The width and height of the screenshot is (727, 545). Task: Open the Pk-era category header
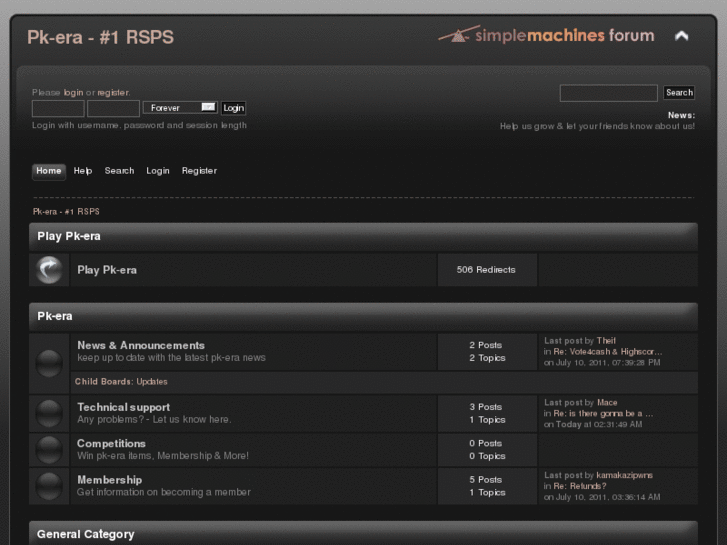(x=55, y=316)
